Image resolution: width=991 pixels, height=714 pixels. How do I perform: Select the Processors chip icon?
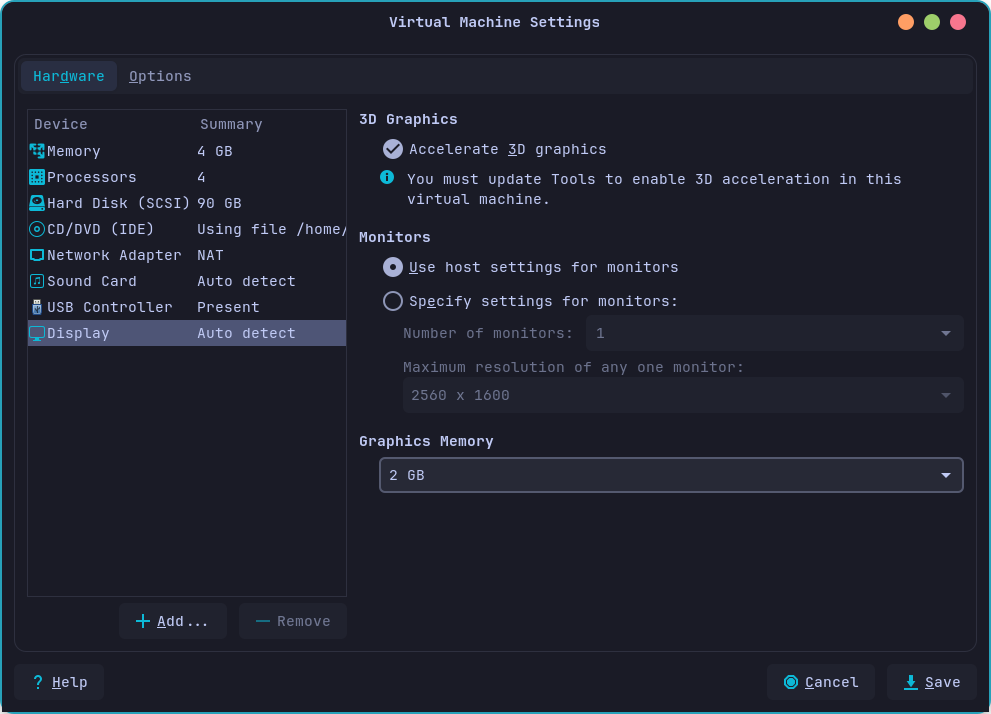click(37, 177)
